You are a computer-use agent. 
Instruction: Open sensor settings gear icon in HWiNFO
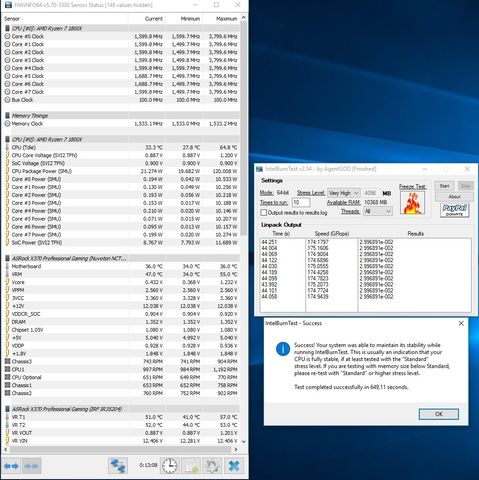tap(212, 466)
